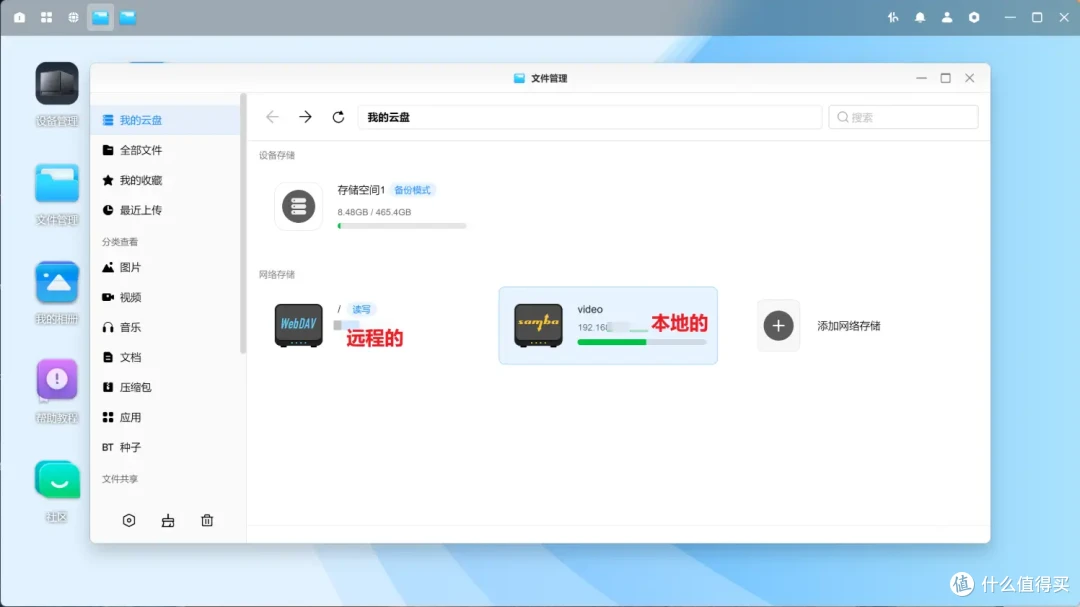
Task: Show 音乐 category
Action: (x=165, y=327)
